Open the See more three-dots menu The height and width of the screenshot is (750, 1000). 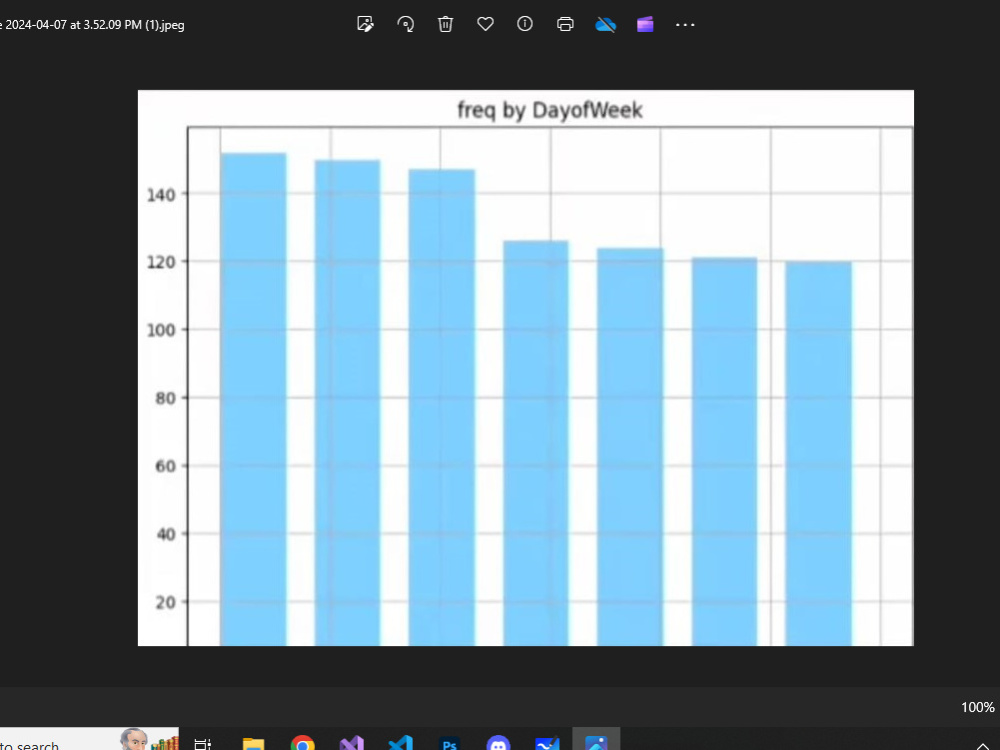[685, 25]
